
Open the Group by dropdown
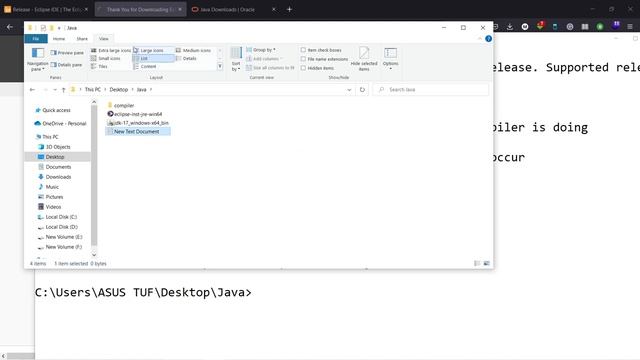coord(261,50)
